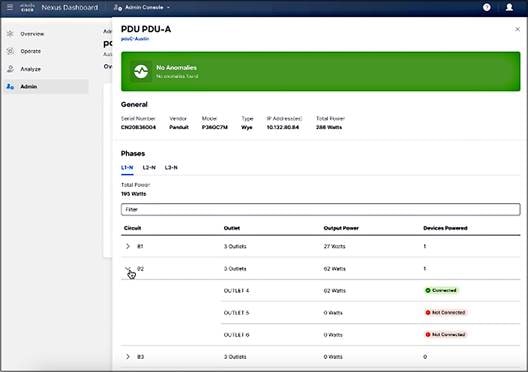Focus the Filter input field
The image size is (528, 372).
(x=321, y=209)
